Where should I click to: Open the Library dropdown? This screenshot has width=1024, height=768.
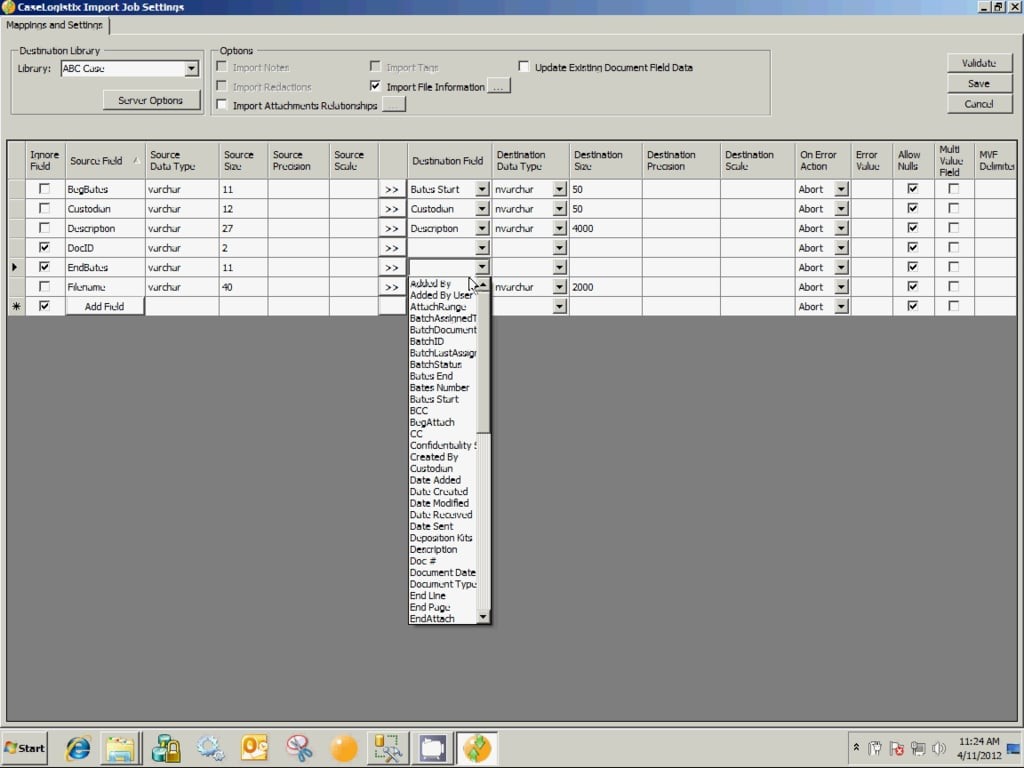(x=191, y=69)
